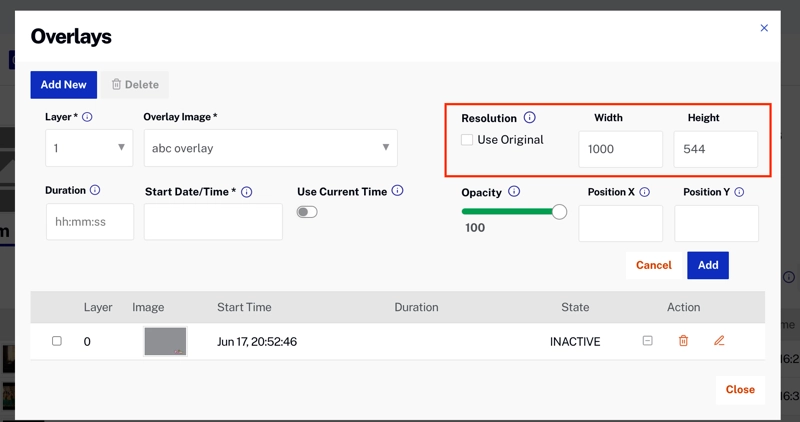
Task: Click the Use Current Time info icon
Action: point(397,191)
